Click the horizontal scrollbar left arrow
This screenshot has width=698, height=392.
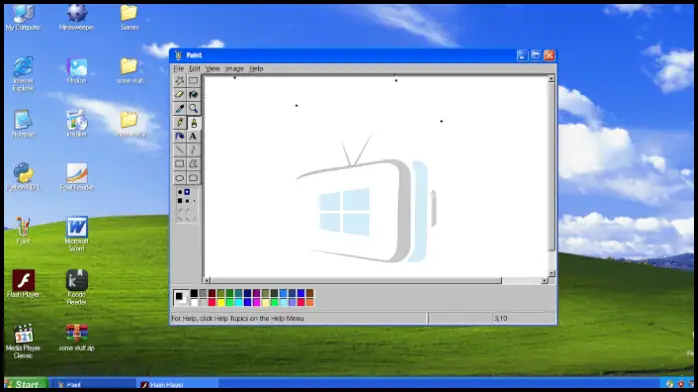coord(207,281)
